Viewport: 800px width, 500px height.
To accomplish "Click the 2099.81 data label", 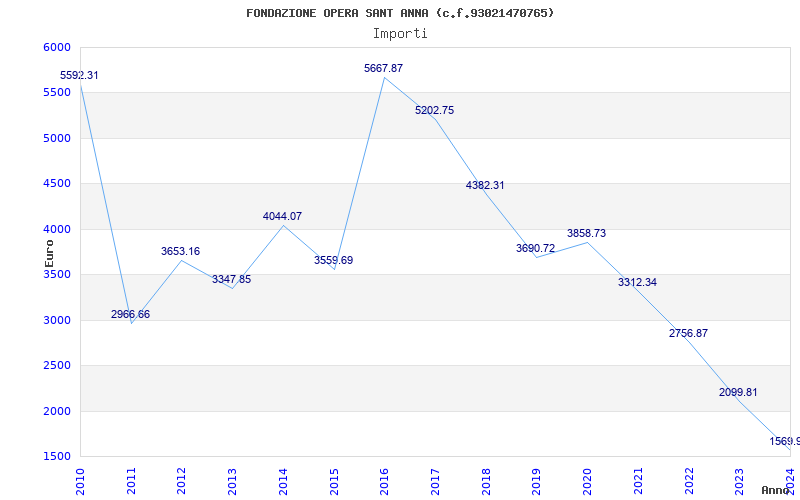I will [x=739, y=392].
